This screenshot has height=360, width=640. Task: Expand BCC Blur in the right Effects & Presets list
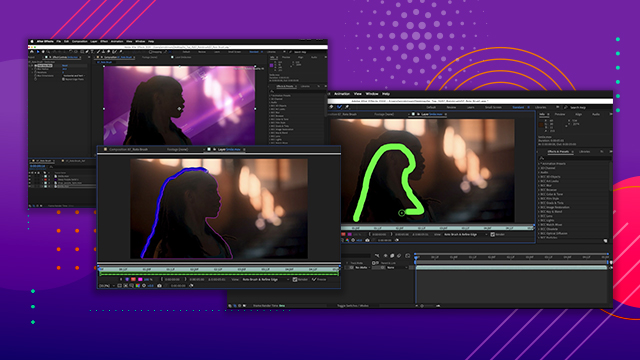(540, 185)
